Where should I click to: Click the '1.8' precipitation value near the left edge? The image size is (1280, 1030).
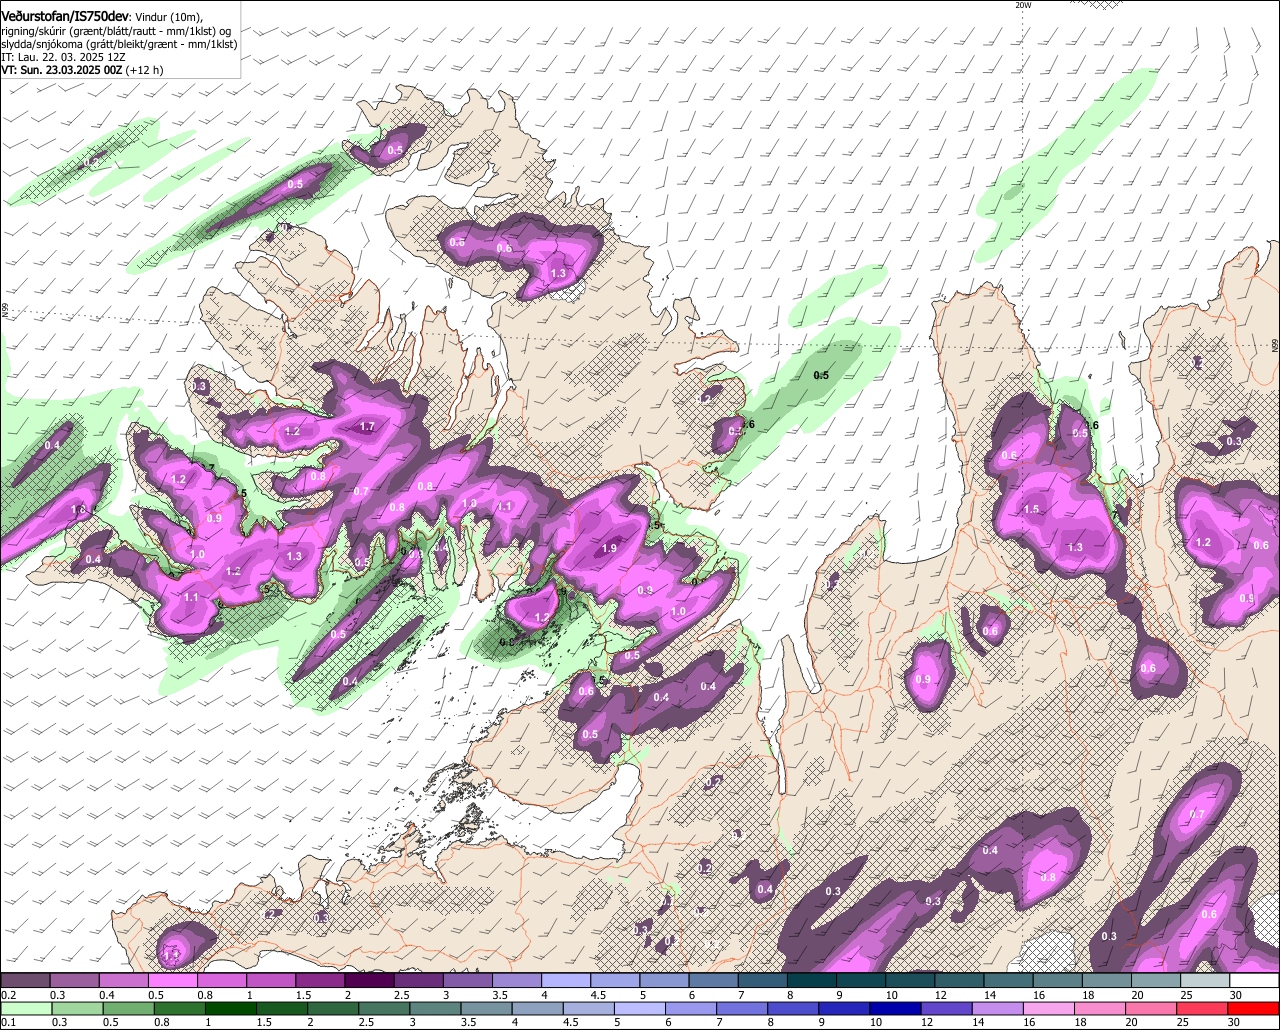[x=79, y=510]
